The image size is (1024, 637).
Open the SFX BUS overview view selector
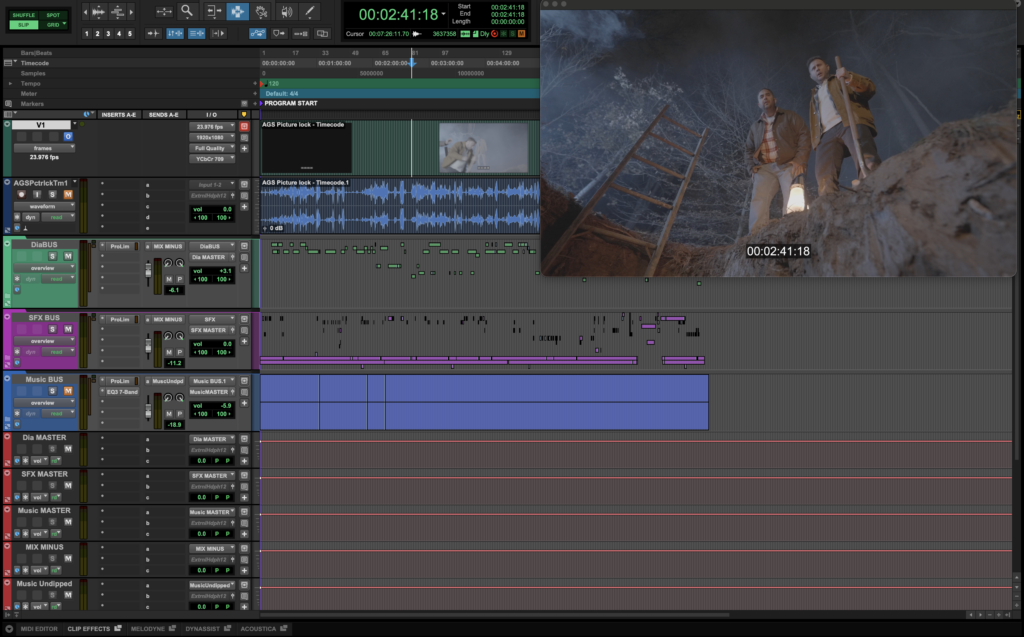point(45,340)
